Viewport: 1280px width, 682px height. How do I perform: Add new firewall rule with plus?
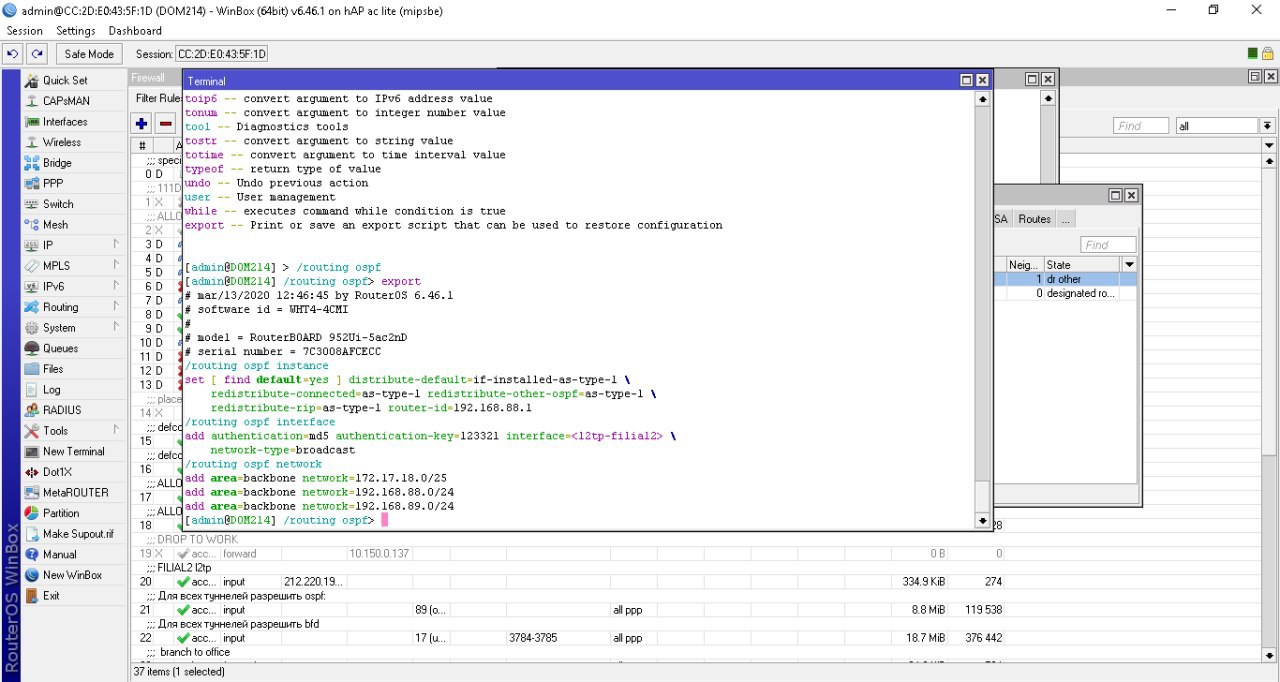point(142,124)
